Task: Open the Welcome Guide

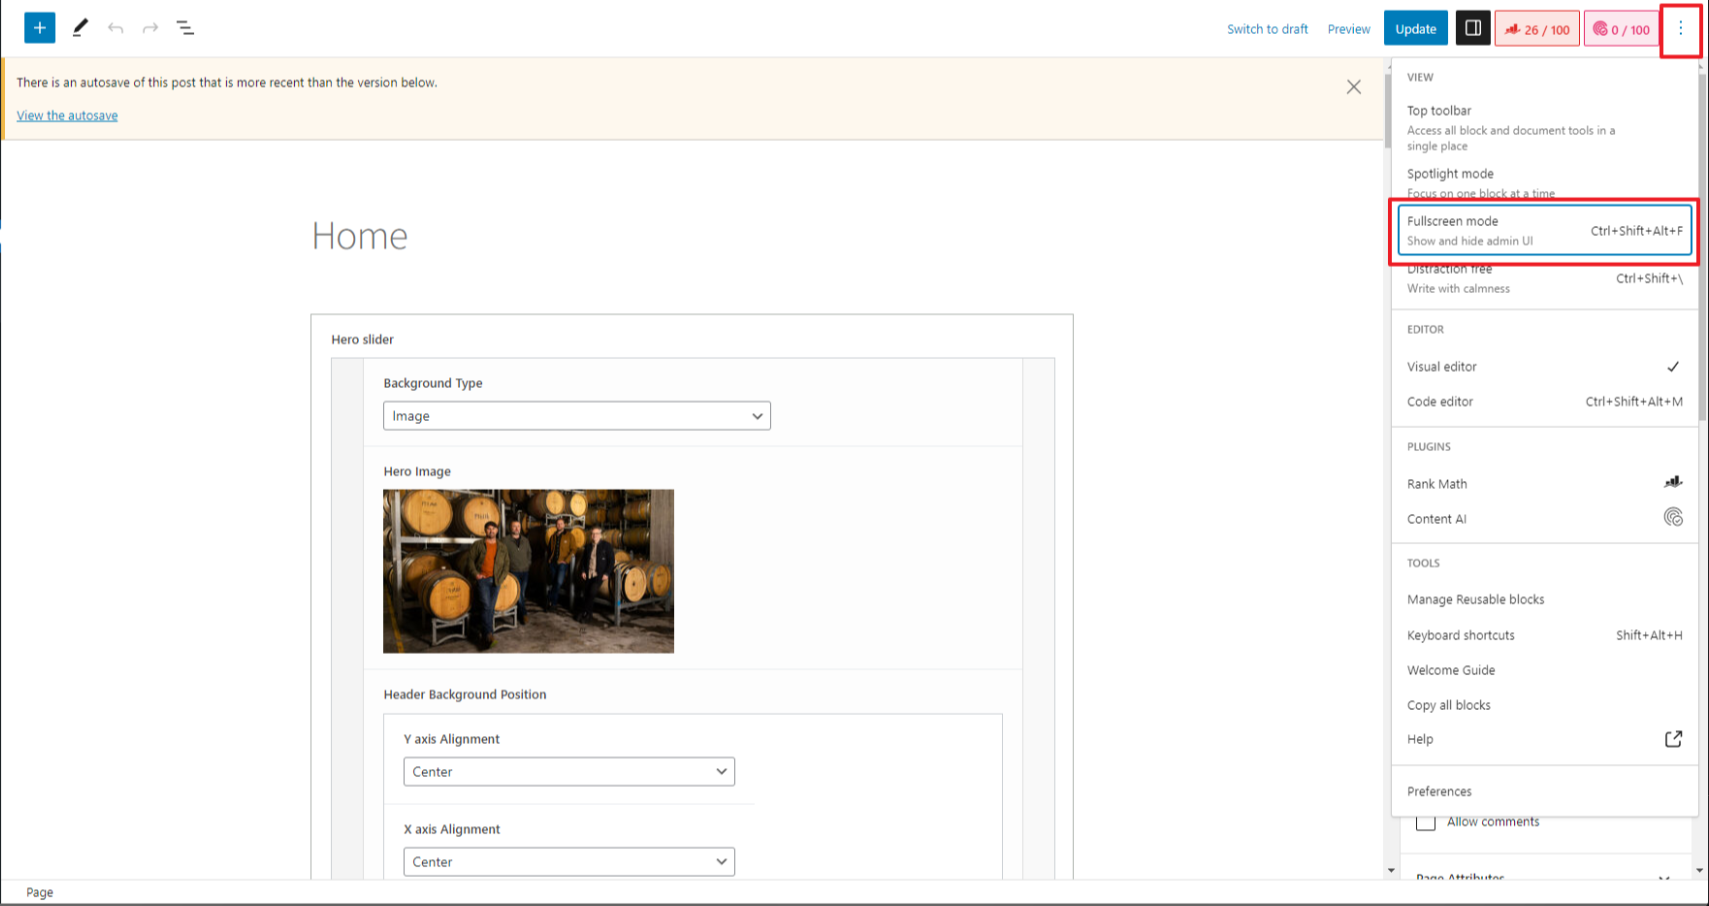Action: coord(1544,670)
